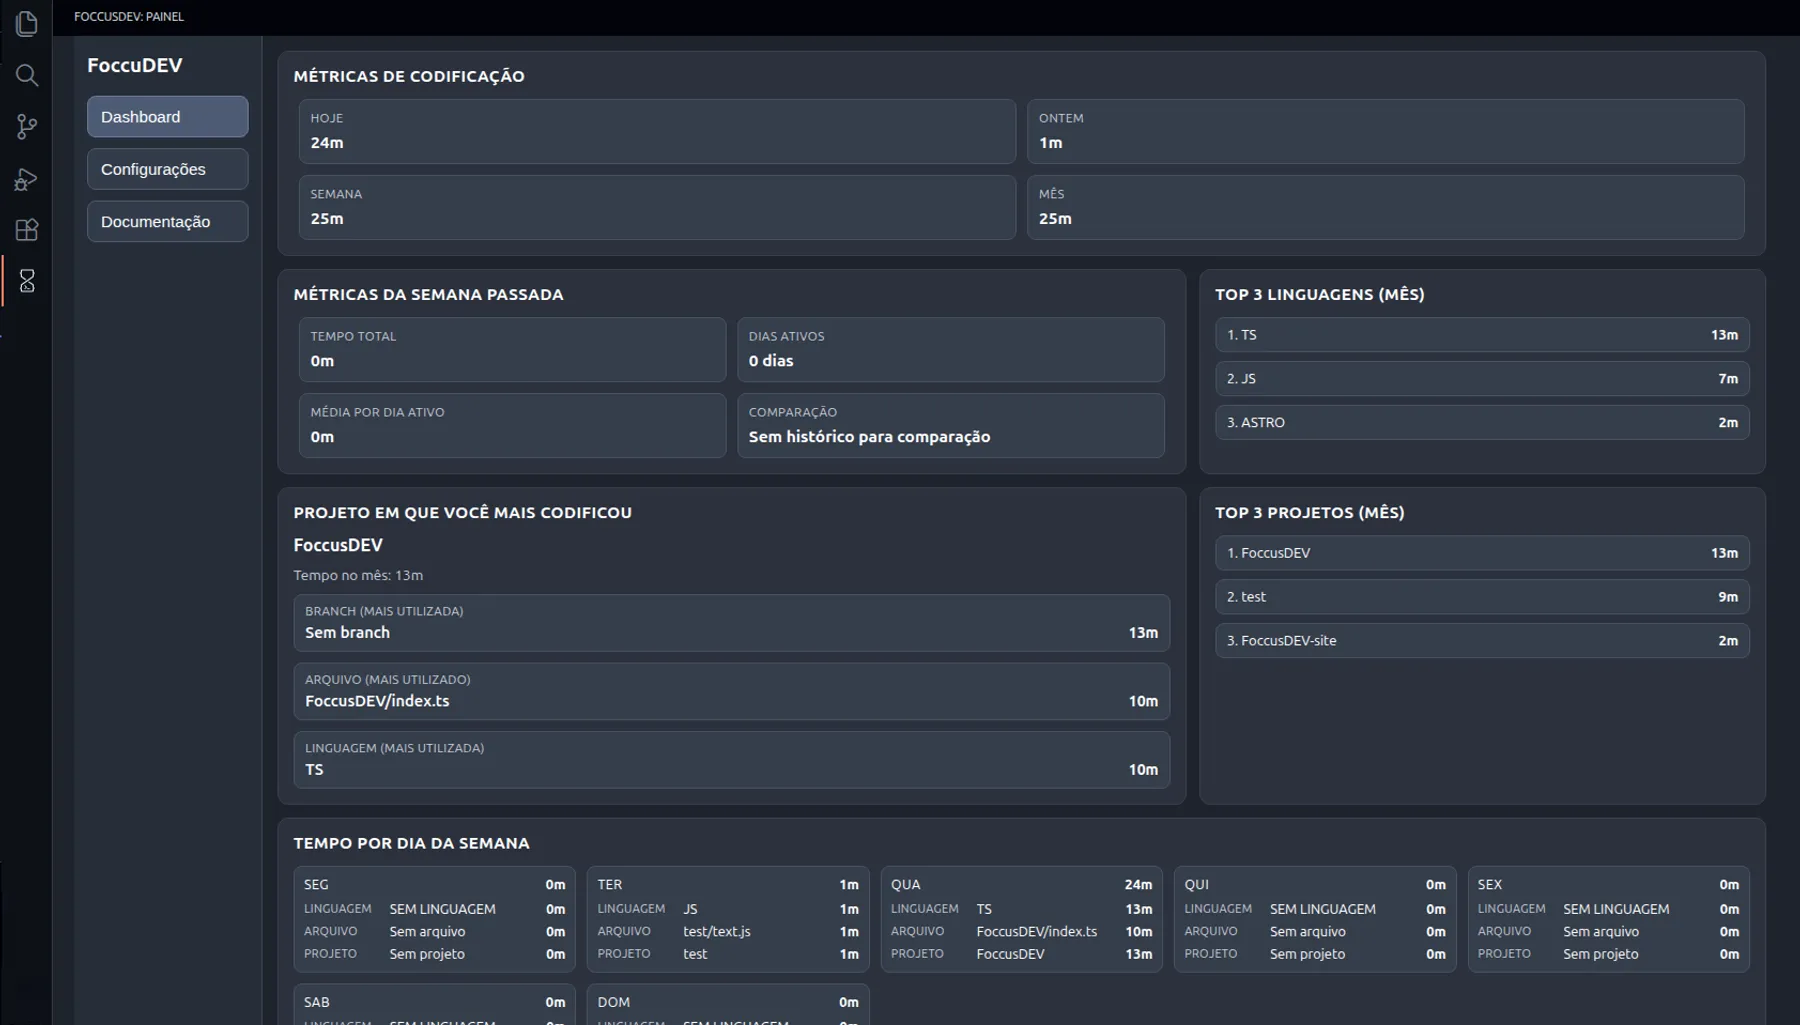Select the HOJE metric card showing 24m
Image resolution: width=1800 pixels, height=1025 pixels.
click(x=656, y=131)
